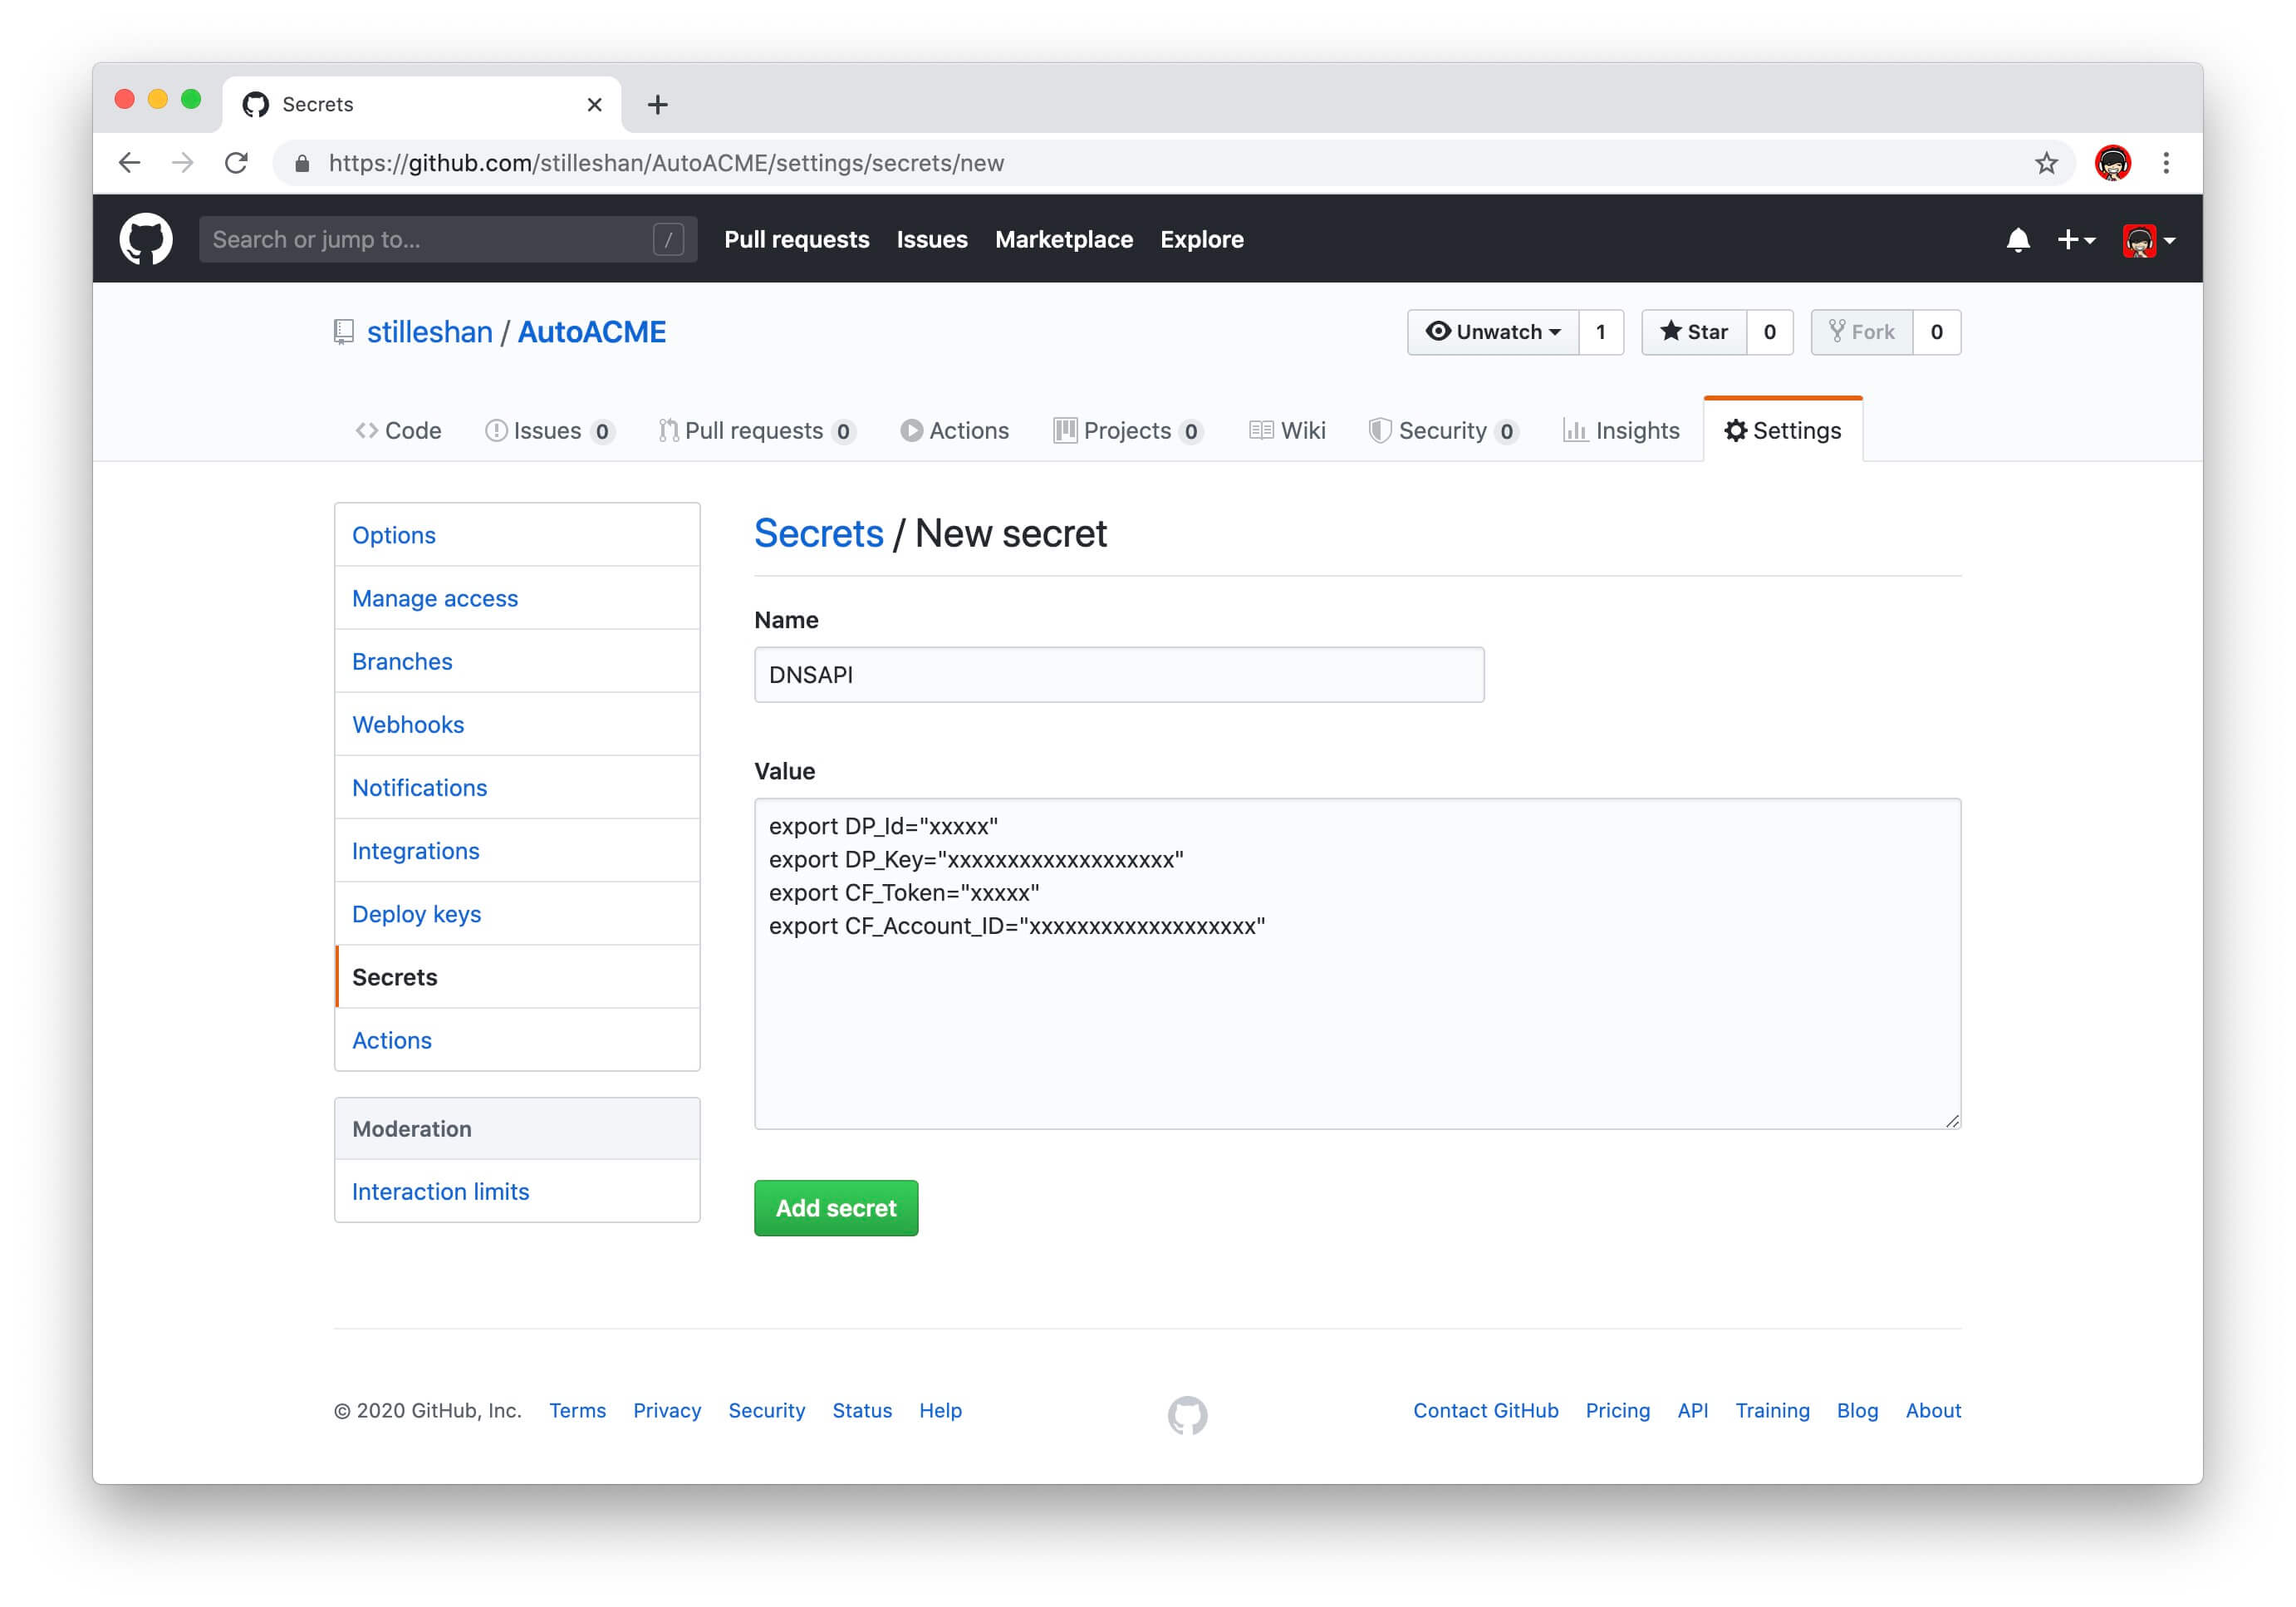The height and width of the screenshot is (1607, 2296).
Task: Click the GitHub Octocat logo in header
Action: click(x=146, y=239)
